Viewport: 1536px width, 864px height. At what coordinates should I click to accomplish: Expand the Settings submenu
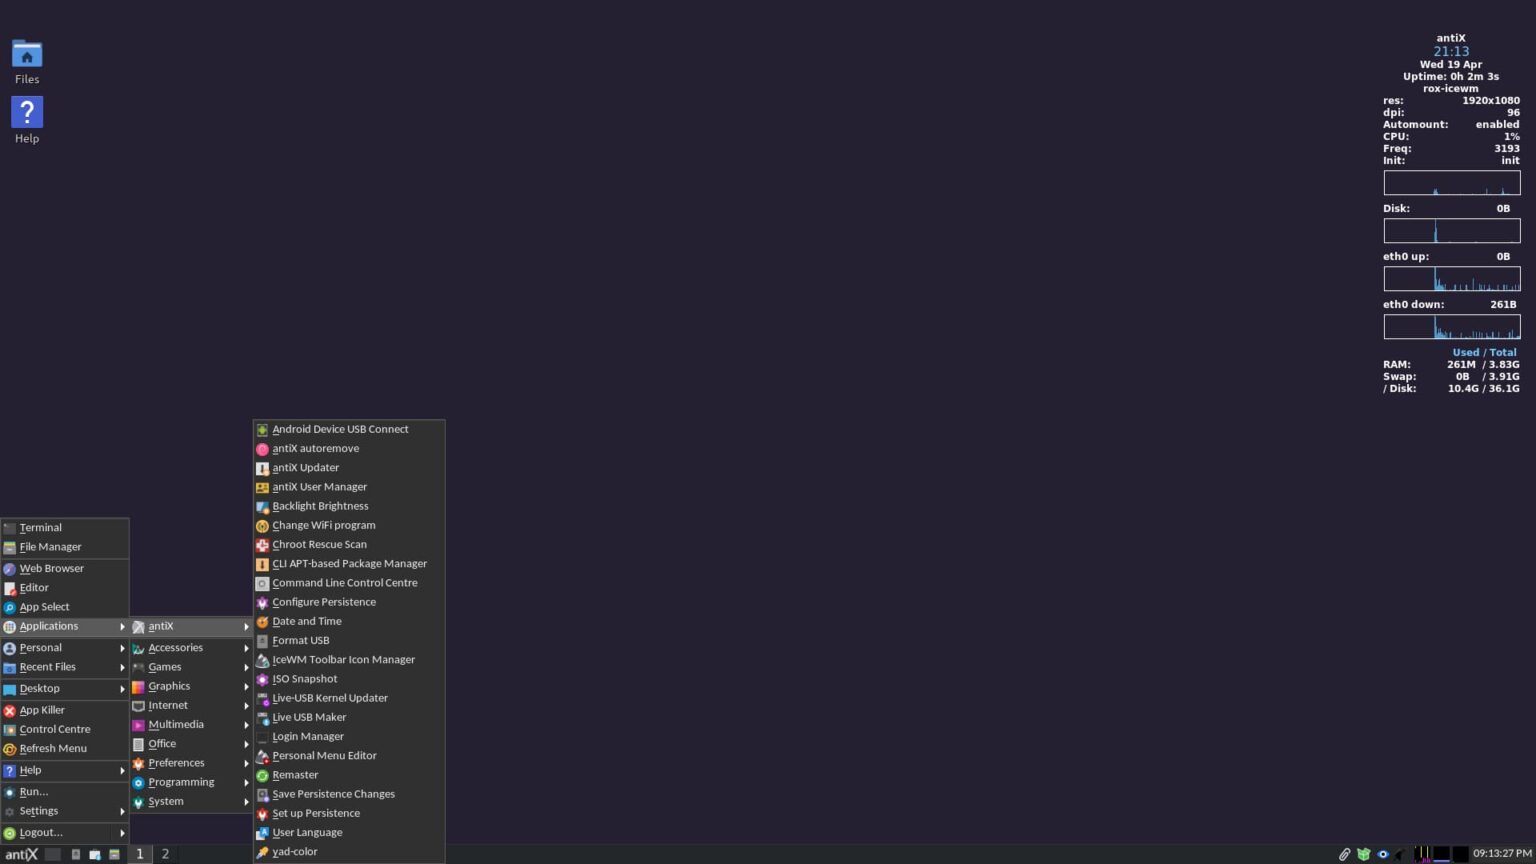coord(38,810)
